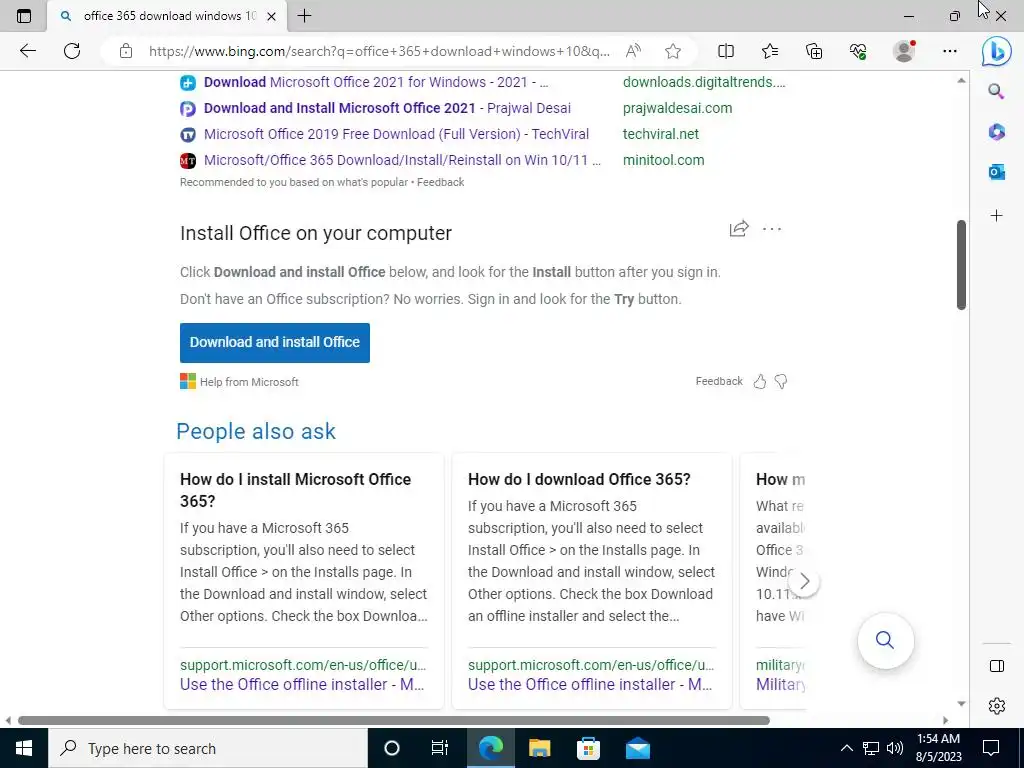The width and height of the screenshot is (1024, 768).
Task: Show hidden system tray icons
Action: [846, 748]
